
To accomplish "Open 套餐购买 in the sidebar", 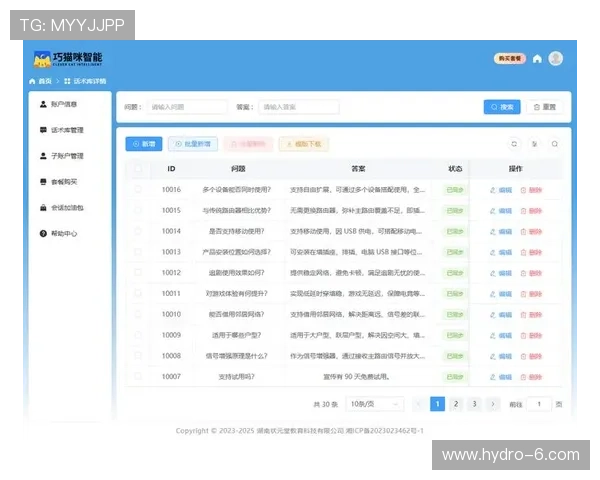I will [59, 182].
